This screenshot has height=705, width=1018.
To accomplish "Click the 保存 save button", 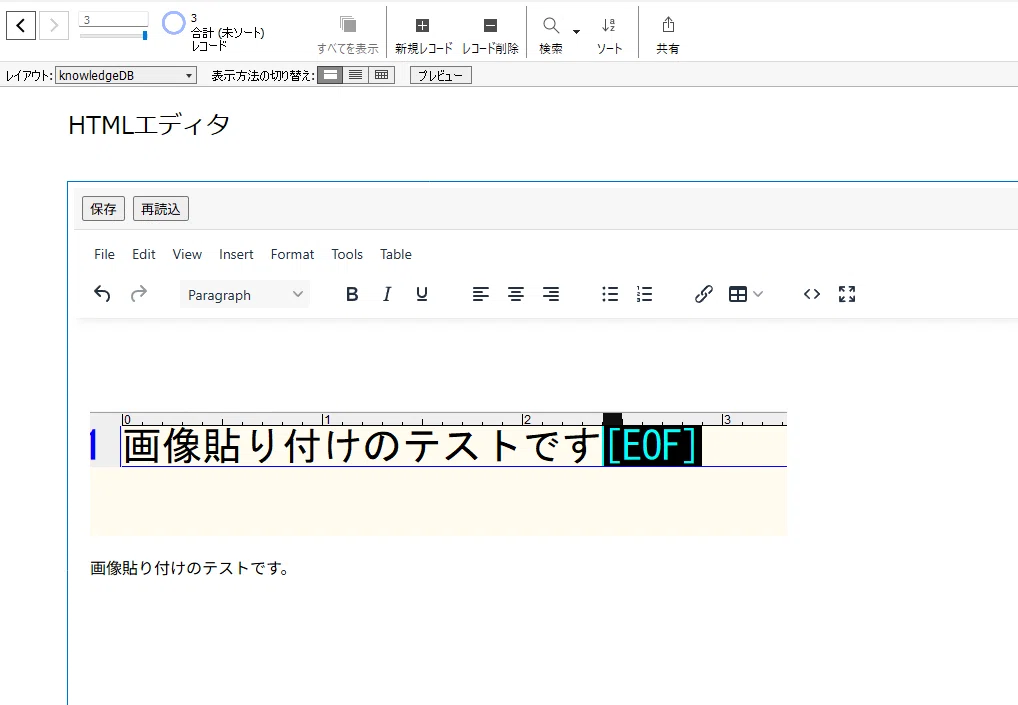I will coord(103,209).
